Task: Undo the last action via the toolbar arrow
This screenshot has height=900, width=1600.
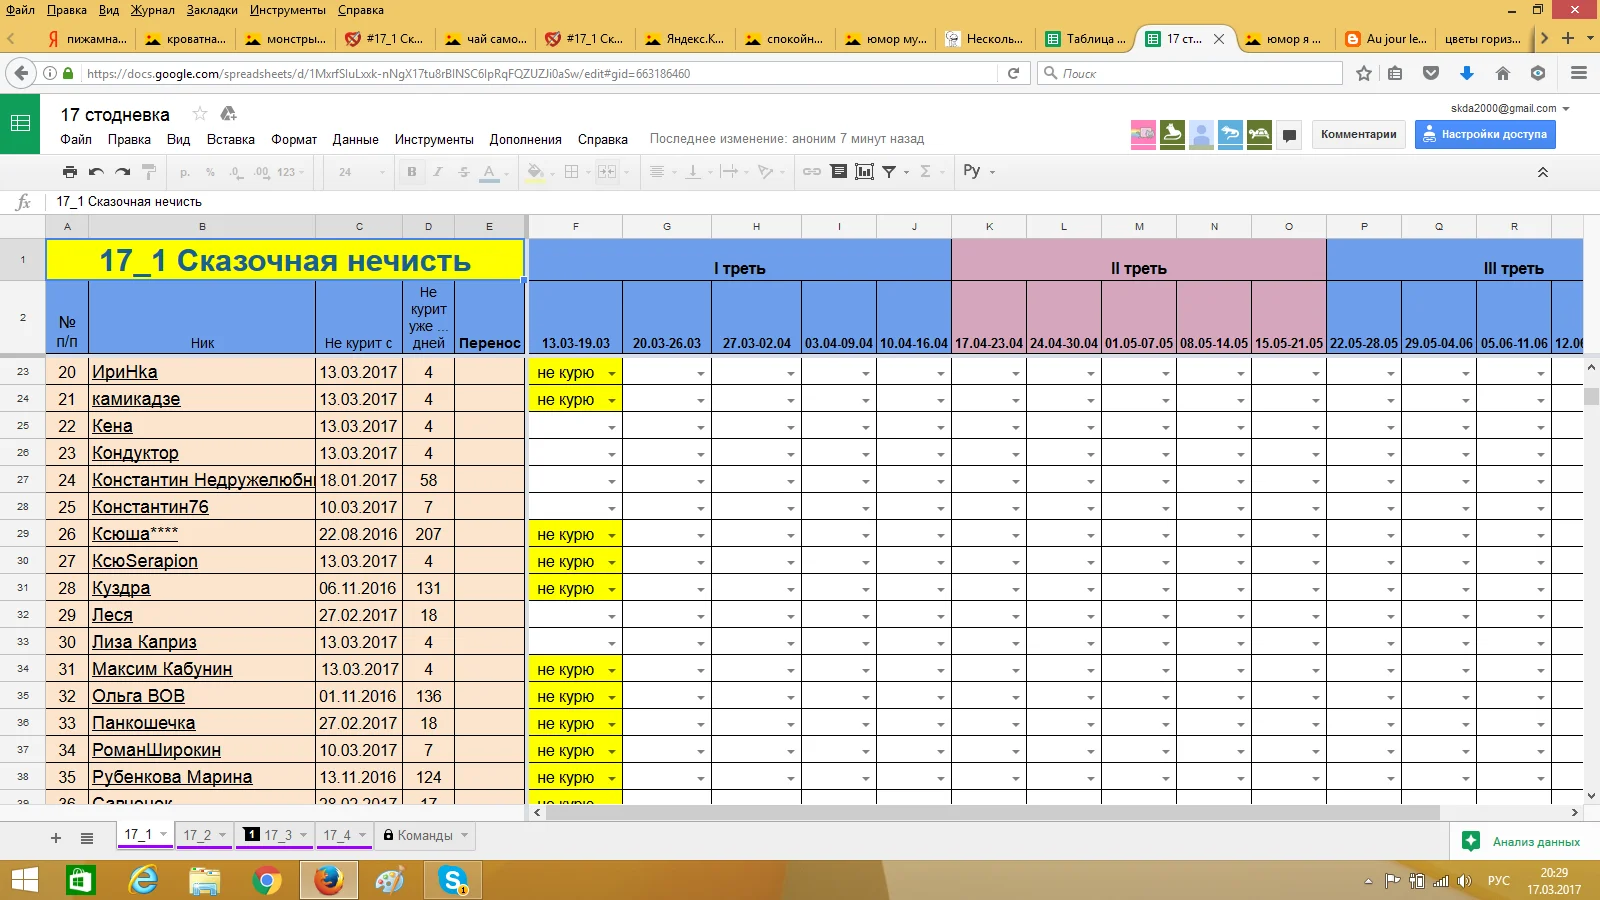Action: [96, 172]
